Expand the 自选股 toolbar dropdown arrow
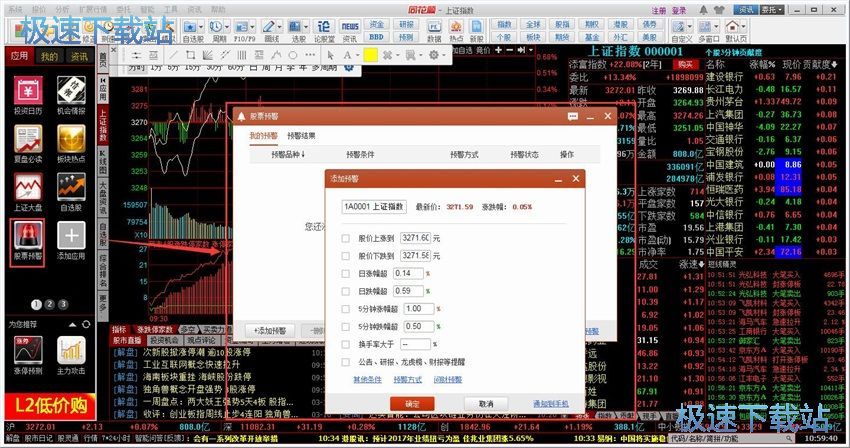 (x=201, y=27)
